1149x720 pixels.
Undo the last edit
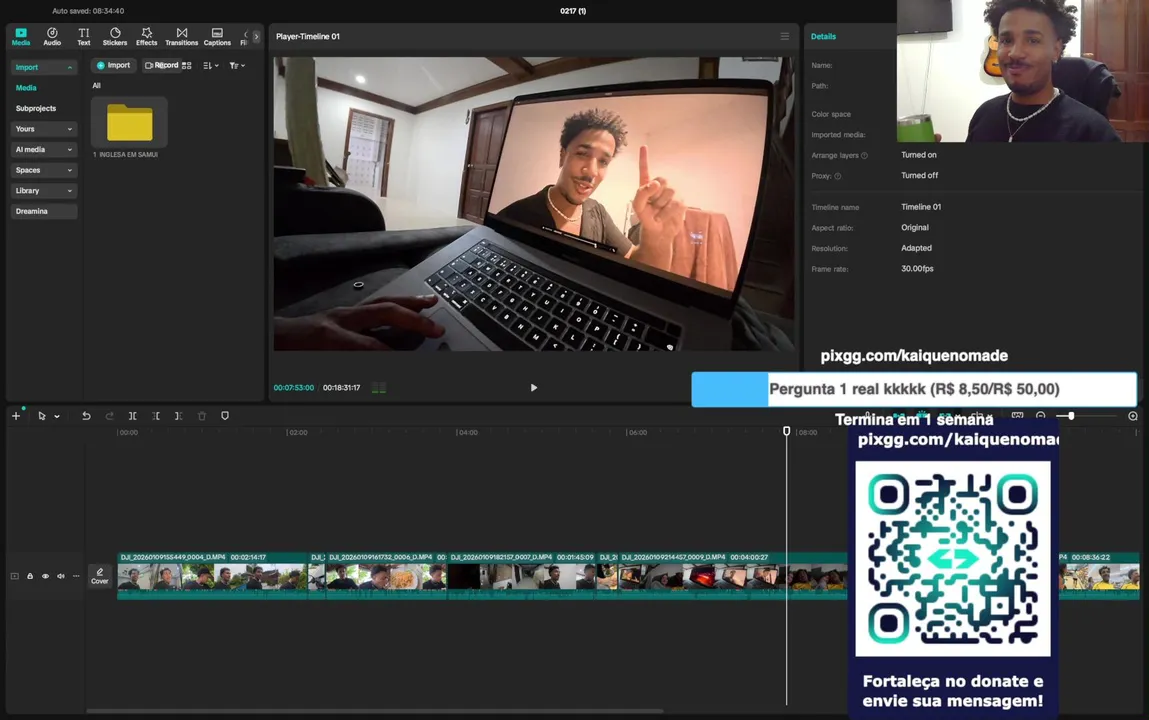click(x=86, y=416)
